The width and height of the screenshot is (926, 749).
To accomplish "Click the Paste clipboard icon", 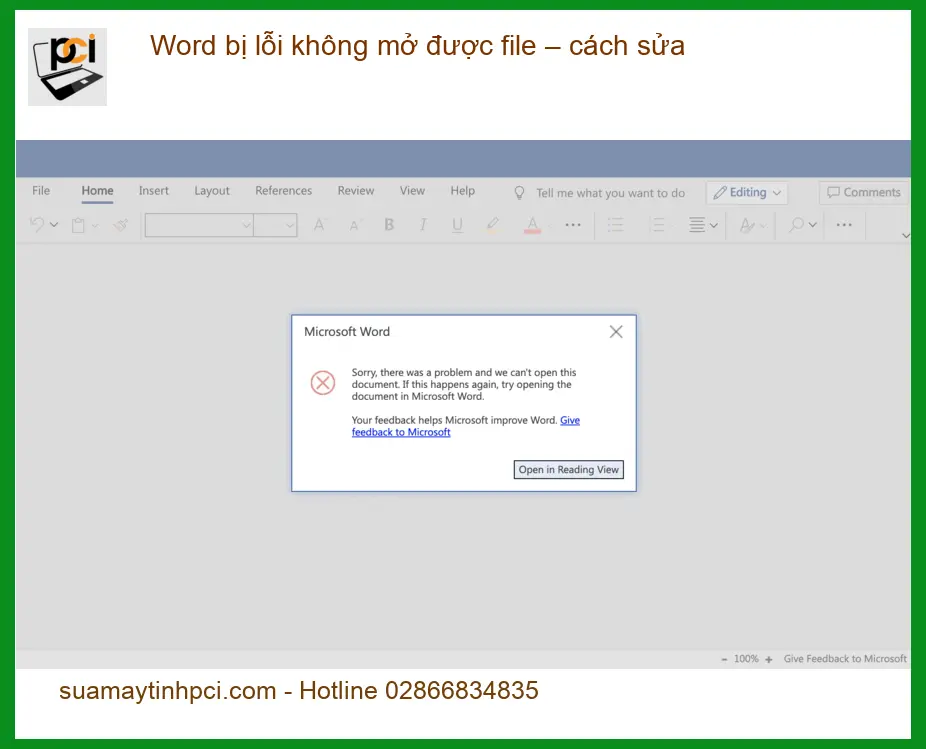I will 78,225.
